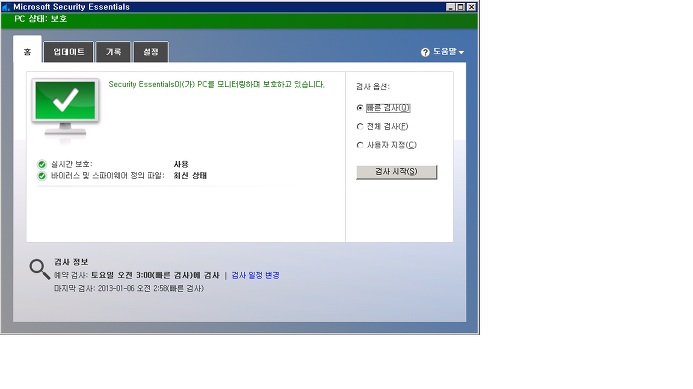Click the help question mark icon
The width and height of the screenshot is (693, 389).
(425, 52)
